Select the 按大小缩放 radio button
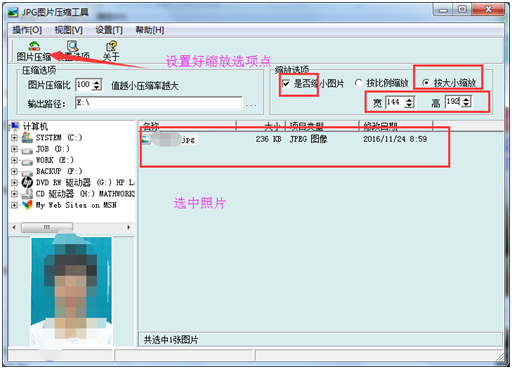512x369 pixels. [x=426, y=83]
